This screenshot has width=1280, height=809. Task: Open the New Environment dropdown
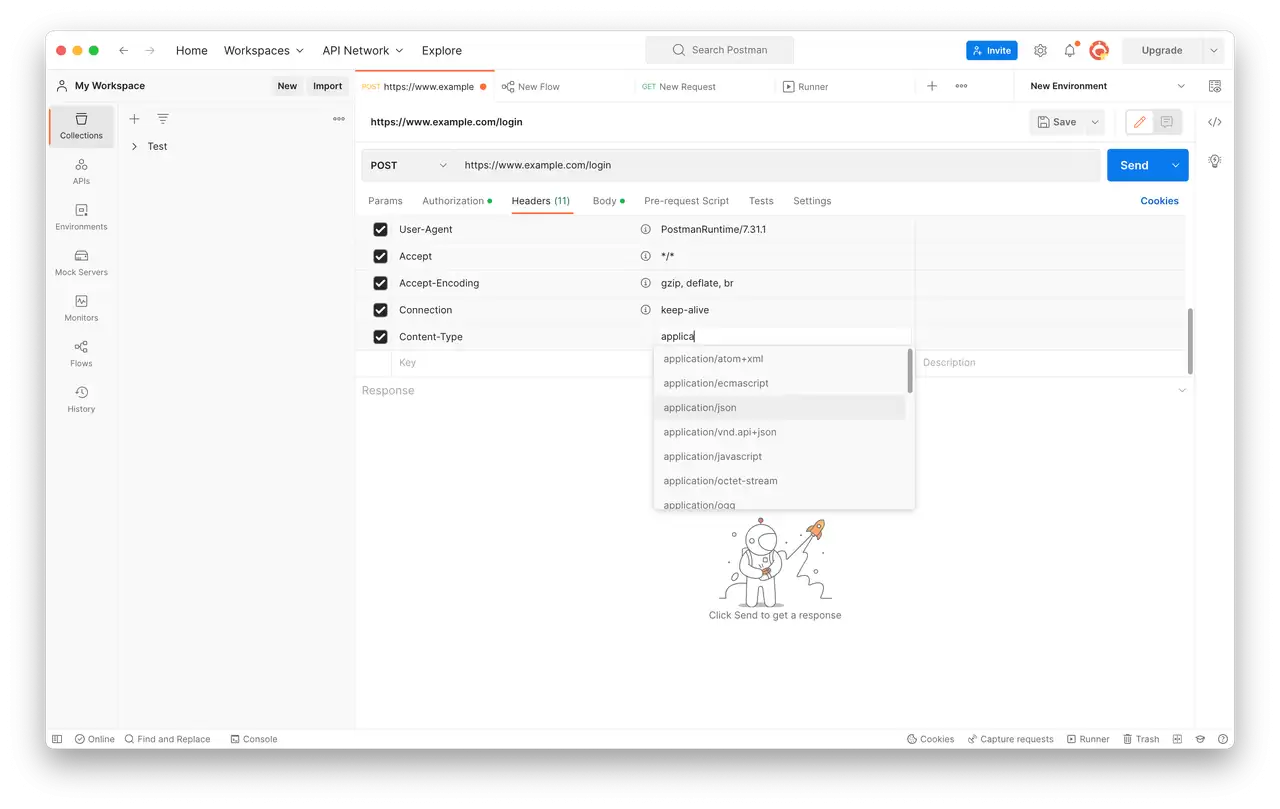(x=1107, y=86)
